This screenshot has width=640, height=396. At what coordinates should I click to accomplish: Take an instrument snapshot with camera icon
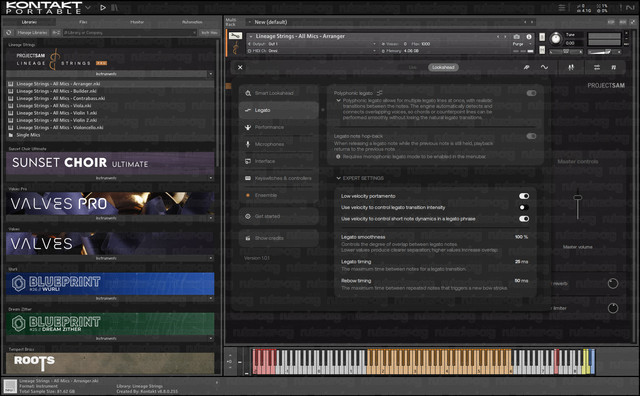[516, 37]
